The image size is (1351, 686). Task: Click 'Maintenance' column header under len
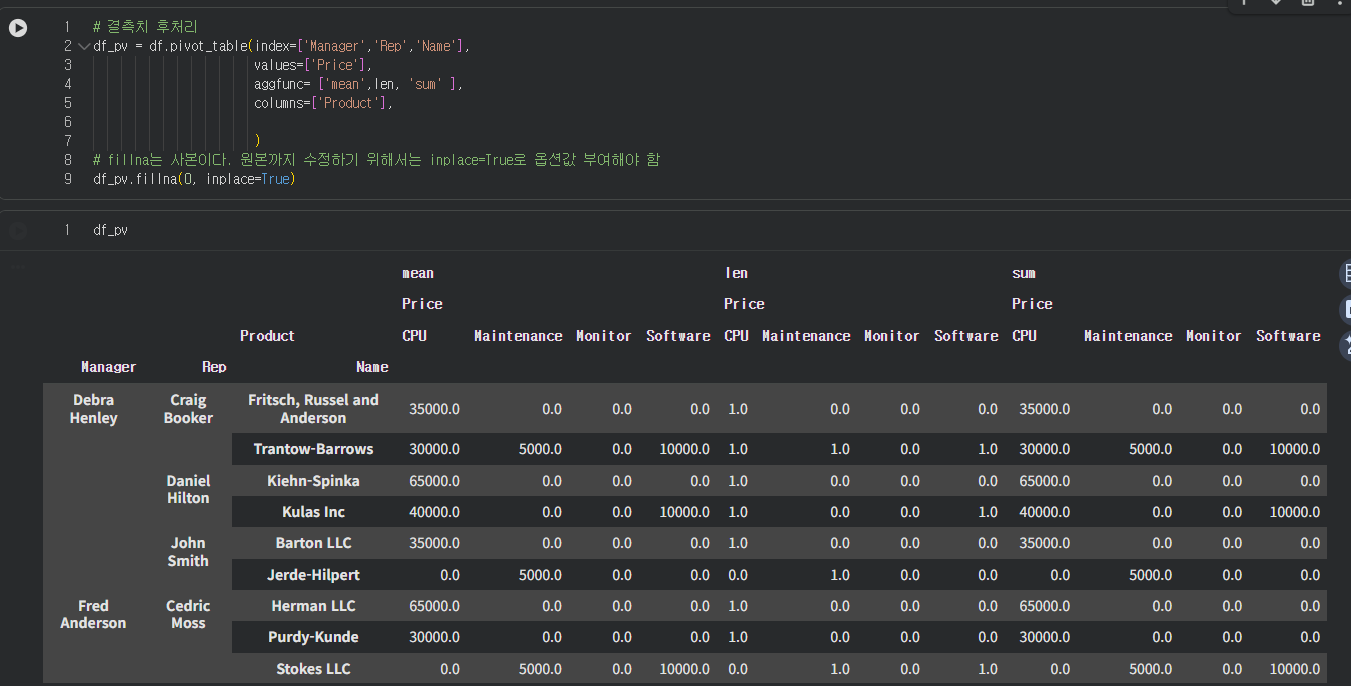tap(806, 336)
